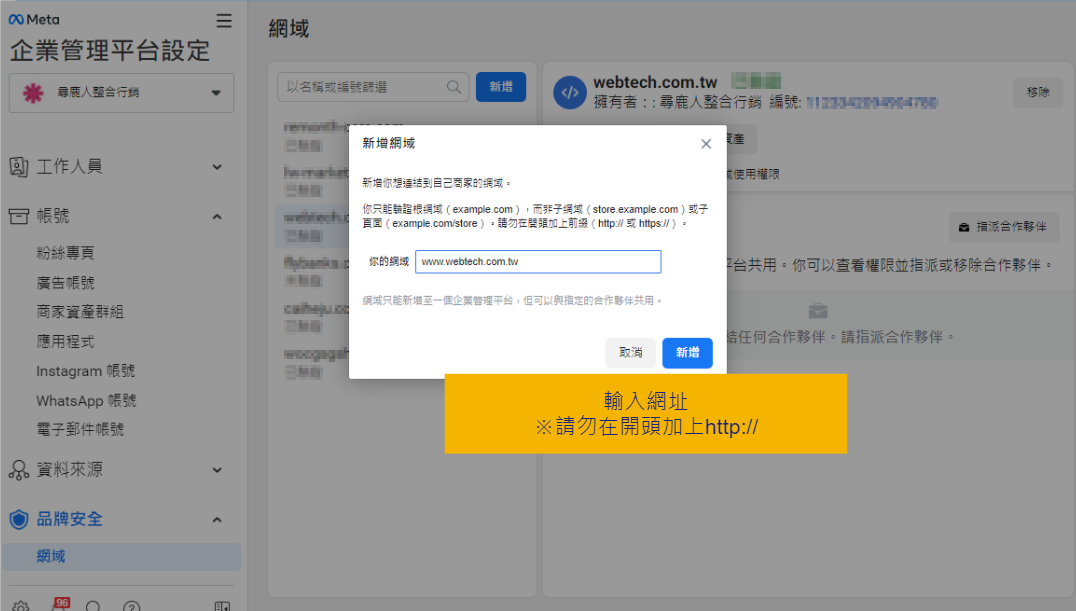Click the search icon in bottom sidebar bar
This screenshot has width=1076, height=611.
click(93, 606)
